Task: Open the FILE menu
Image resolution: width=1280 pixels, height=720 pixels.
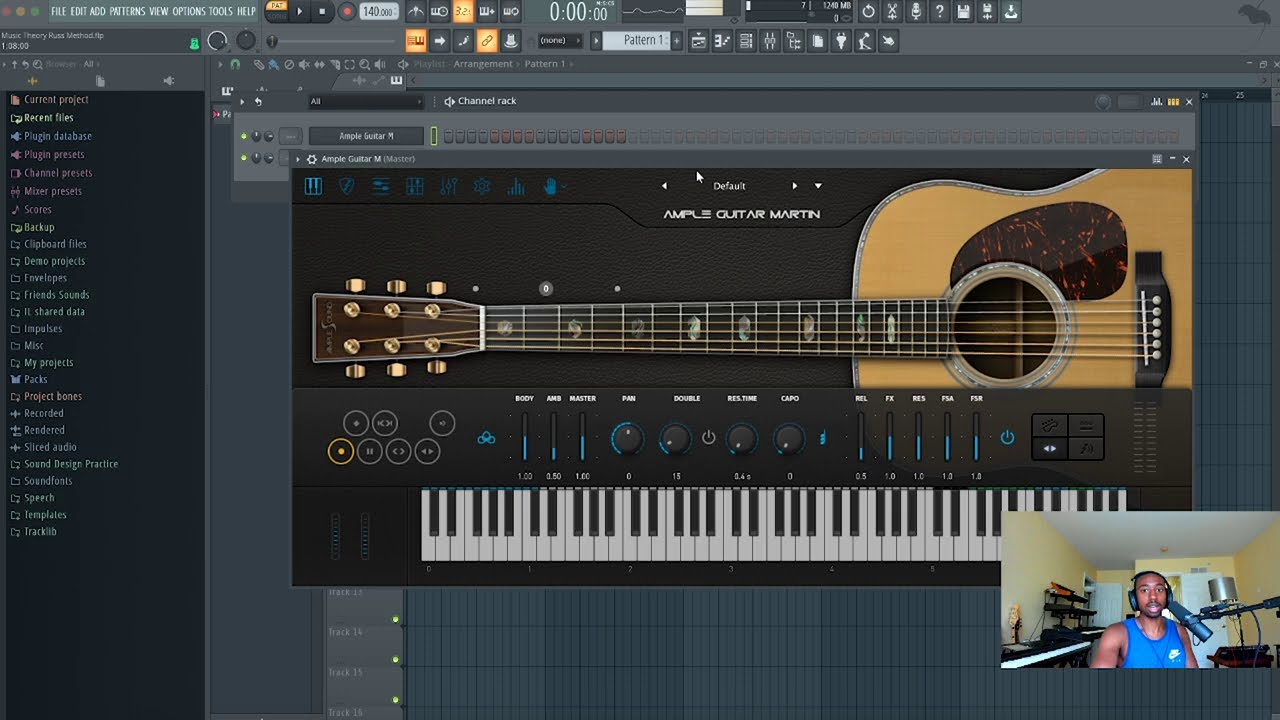Action: [x=59, y=11]
